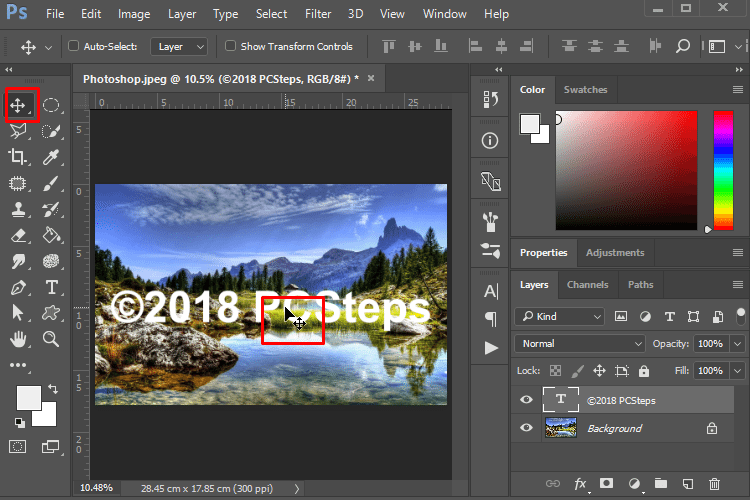Switch to the Channels tab
This screenshot has width=750, height=500.
[587, 285]
